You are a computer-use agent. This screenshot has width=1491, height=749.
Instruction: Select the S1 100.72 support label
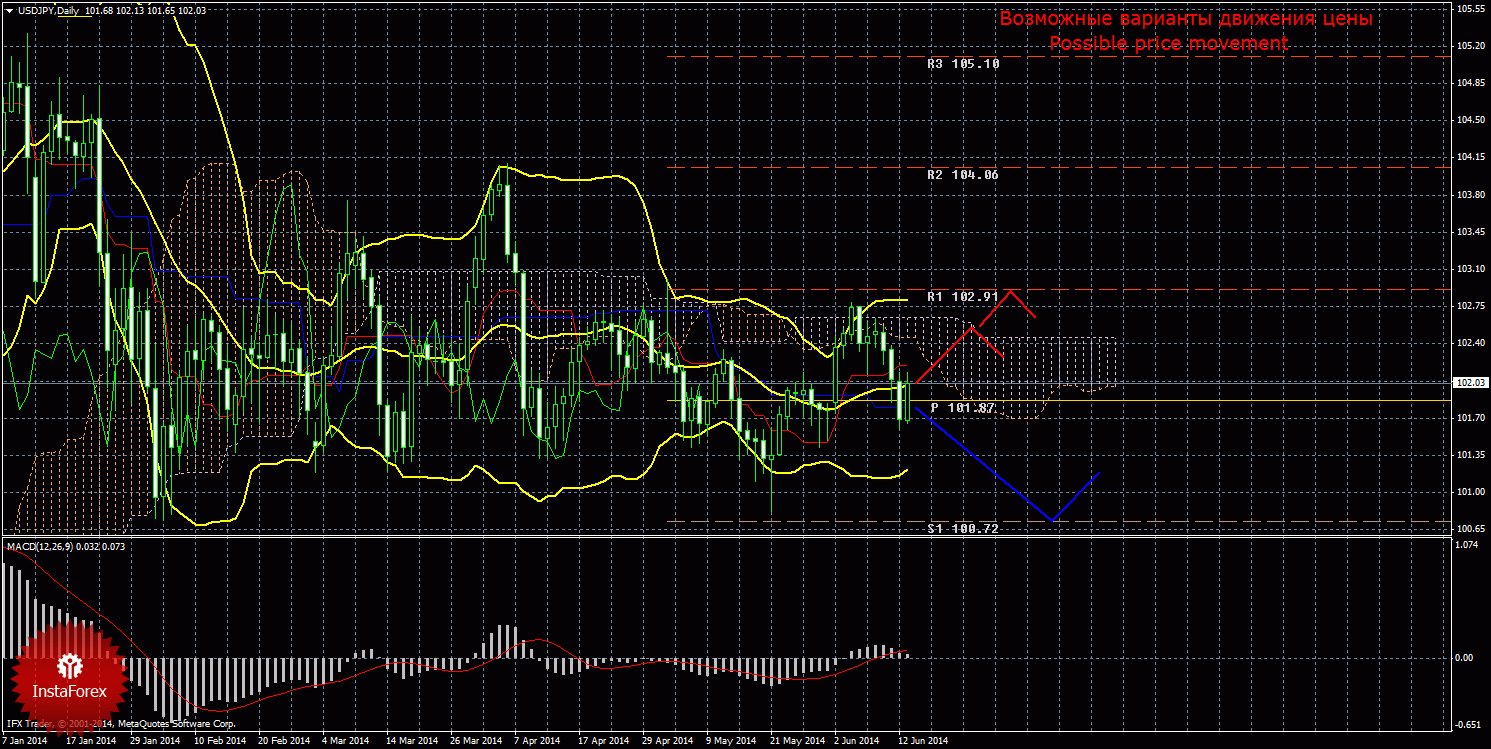963,528
